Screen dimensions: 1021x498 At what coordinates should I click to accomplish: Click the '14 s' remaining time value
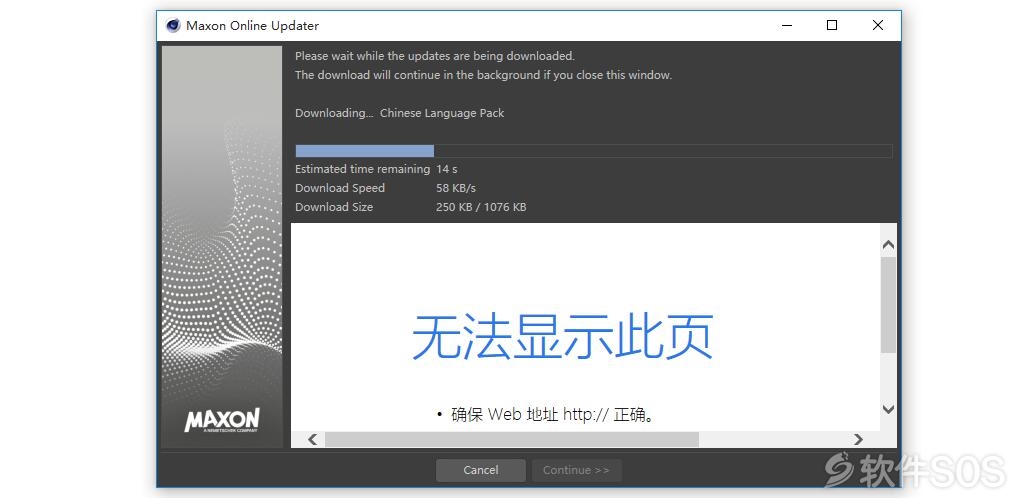point(447,169)
